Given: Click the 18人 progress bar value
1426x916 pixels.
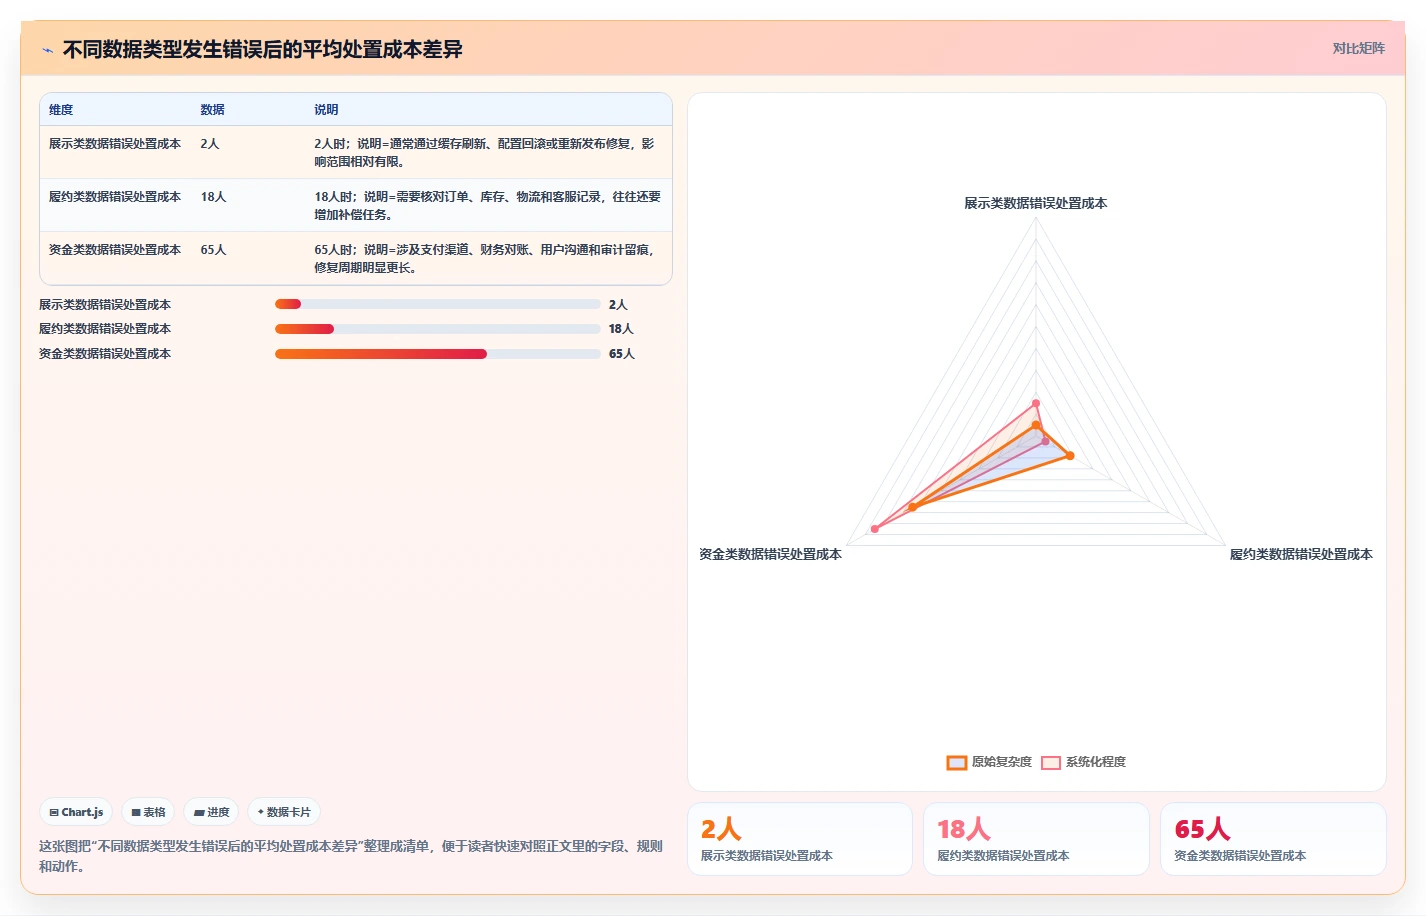Looking at the screenshot, I should point(621,329).
